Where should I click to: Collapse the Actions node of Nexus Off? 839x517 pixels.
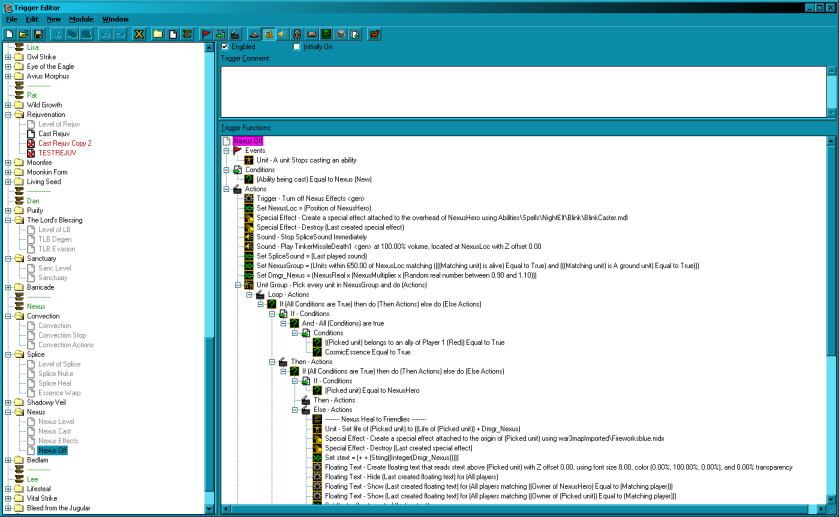click(226, 189)
